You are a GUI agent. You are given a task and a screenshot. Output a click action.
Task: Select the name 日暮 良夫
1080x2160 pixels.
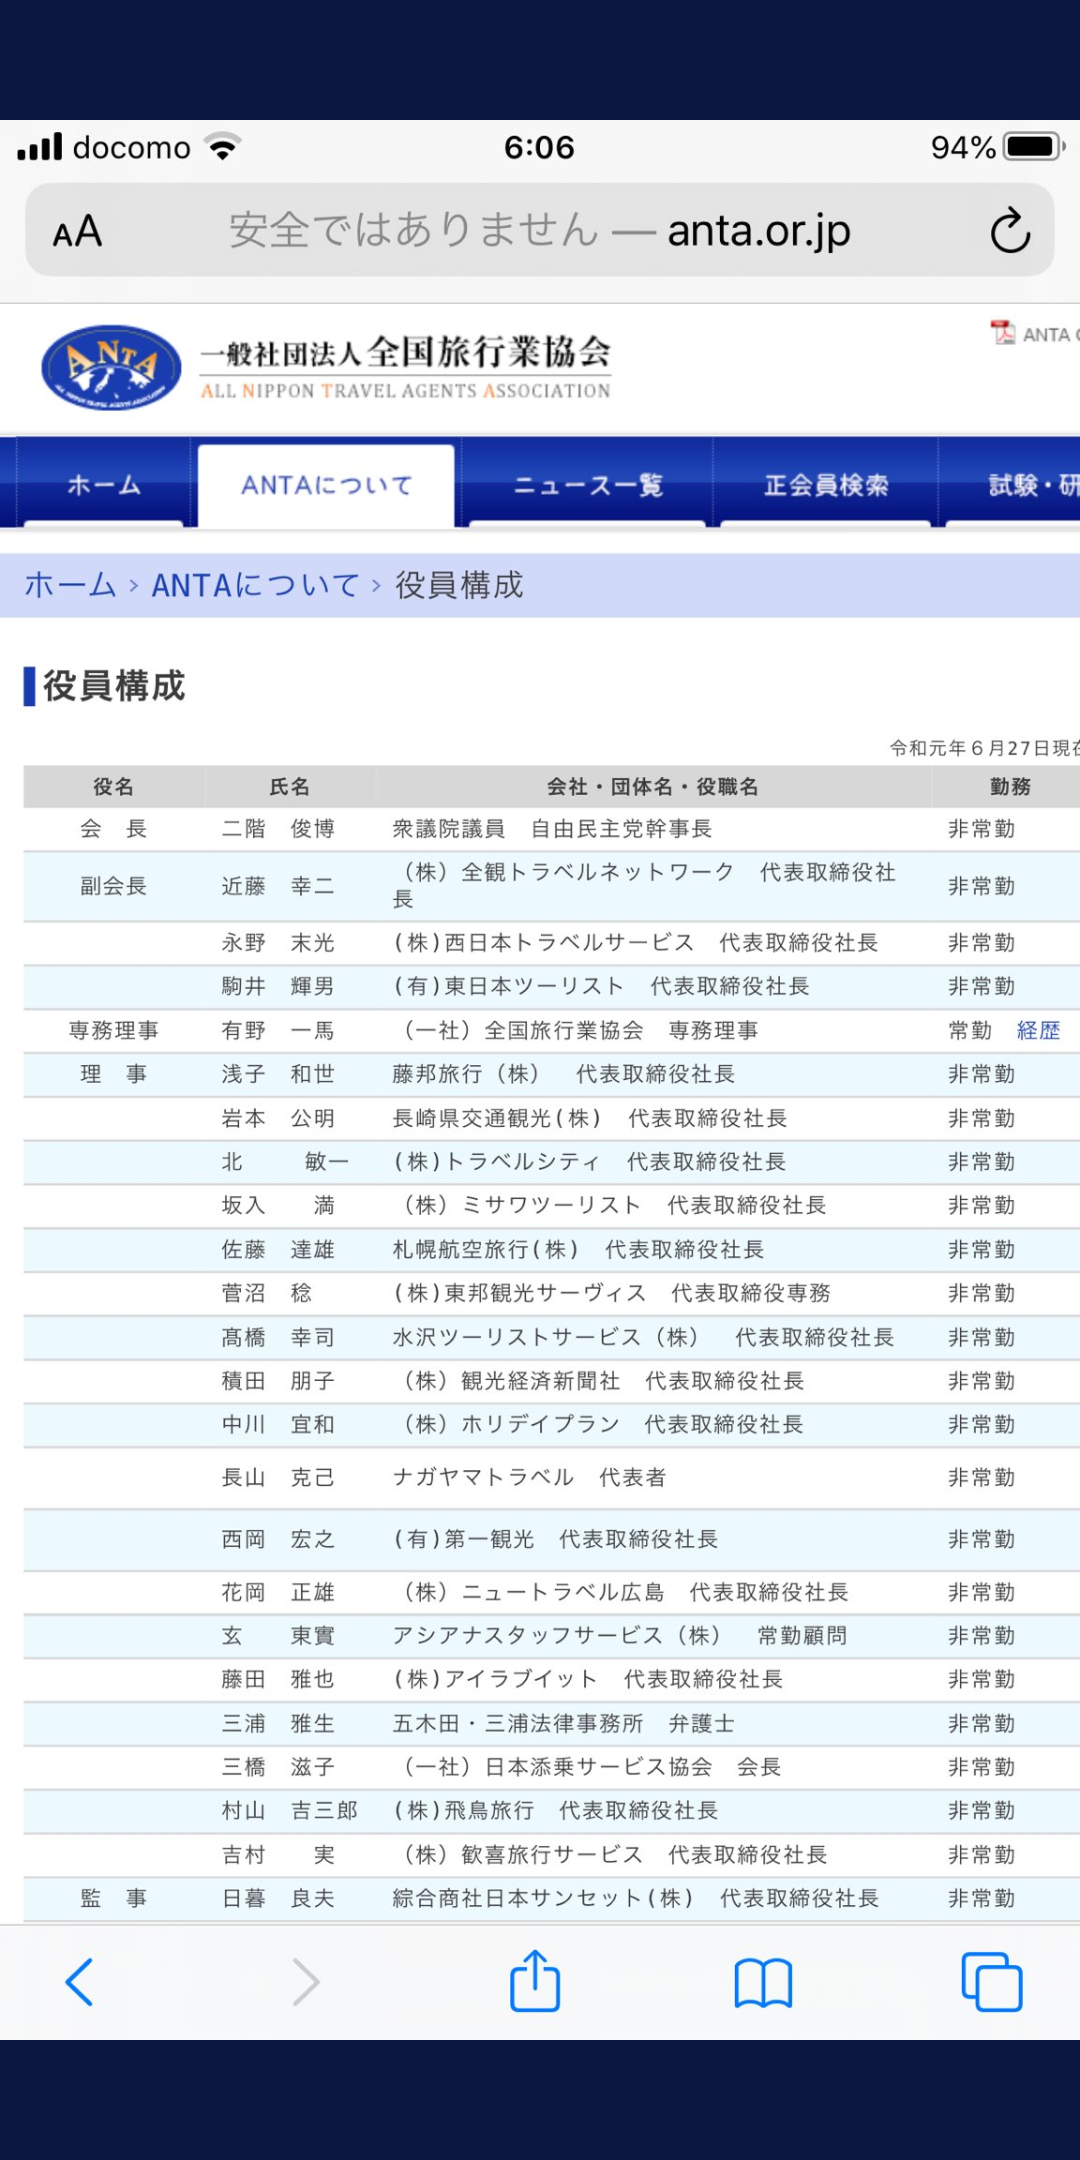pos(278,1899)
